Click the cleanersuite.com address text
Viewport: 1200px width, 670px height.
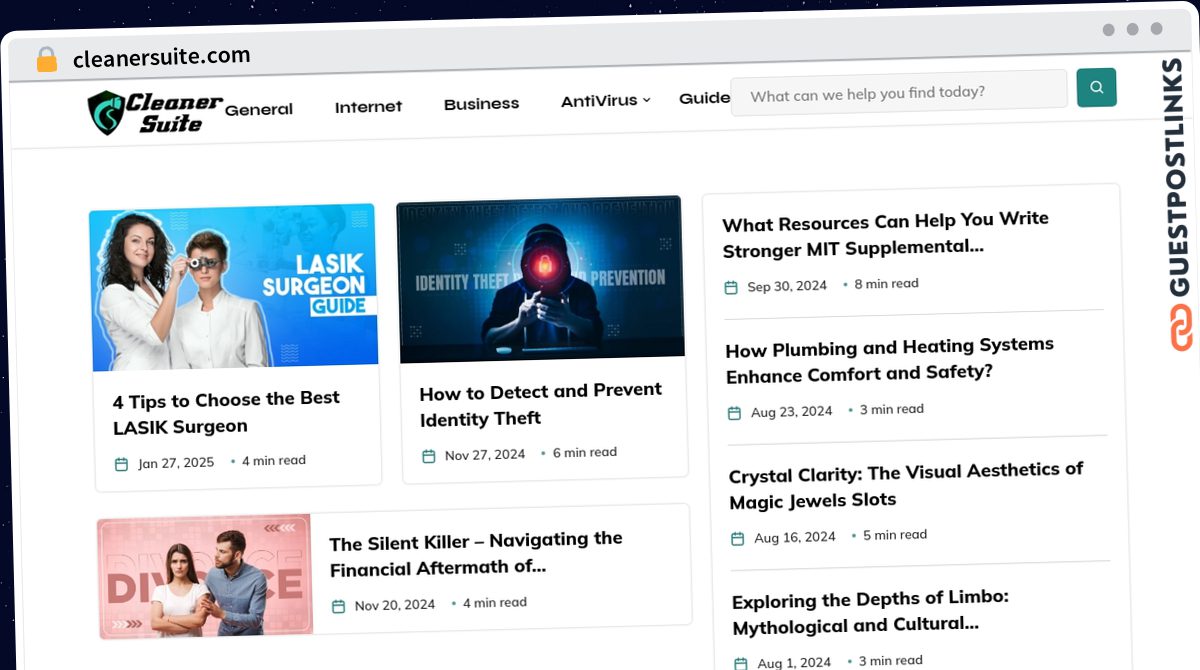click(x=162, y=57)
